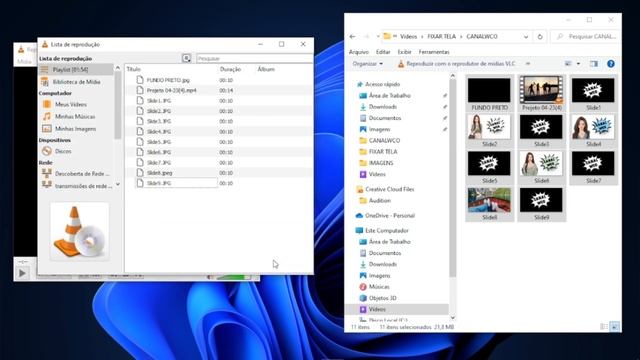The height and width of the screenshot is (360, 640).
Task: Open Audition folder in navigation pane
Action: pos(380,201)
